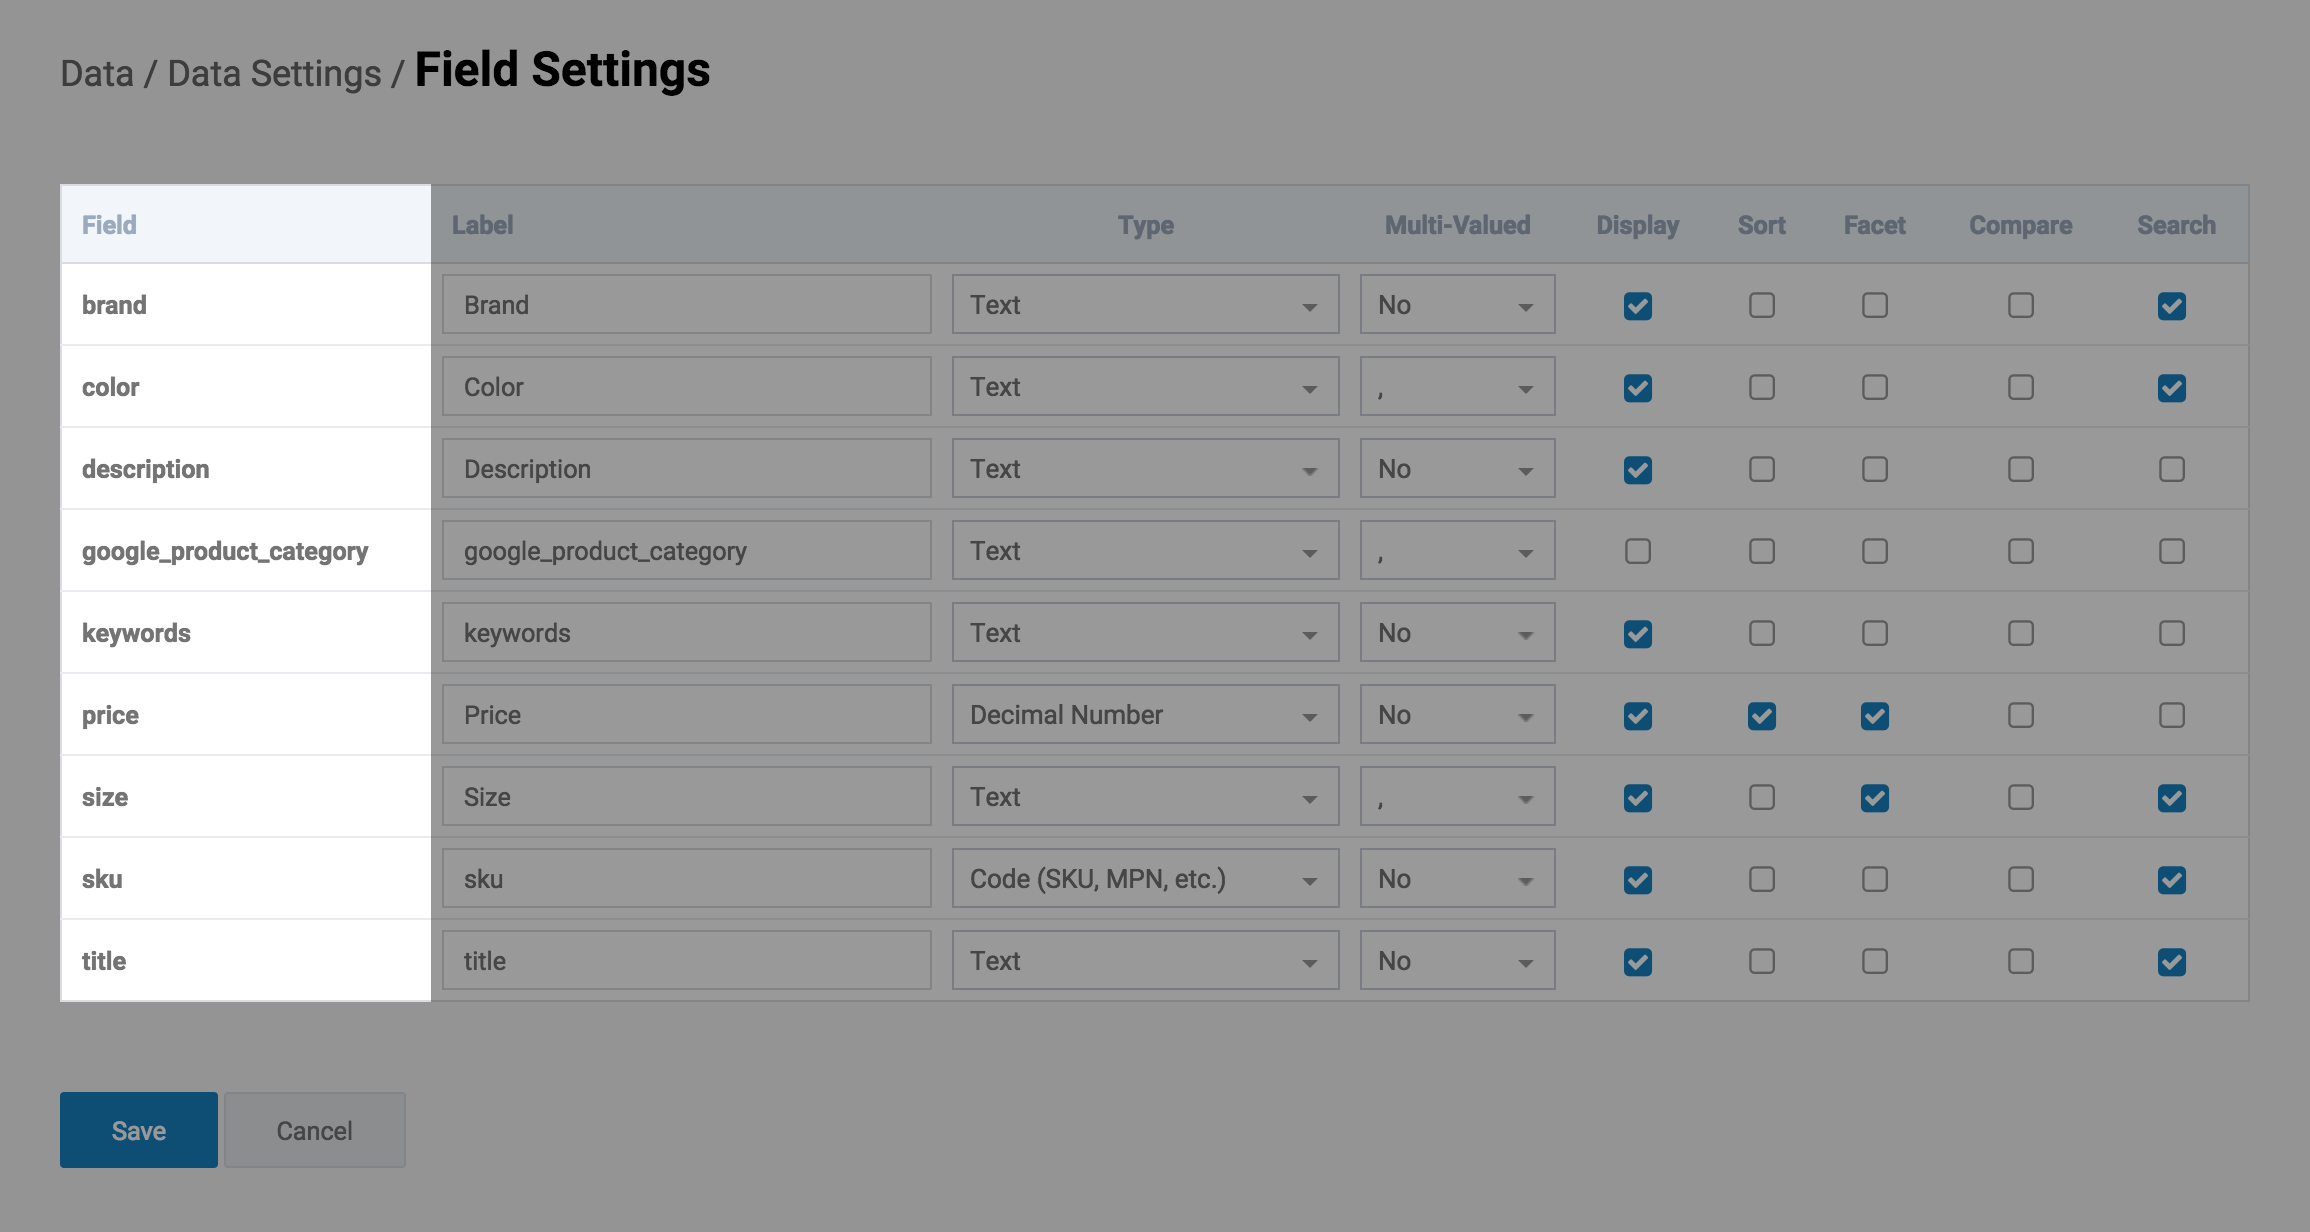Click the Label input for keywords

[x=686, y=633]
